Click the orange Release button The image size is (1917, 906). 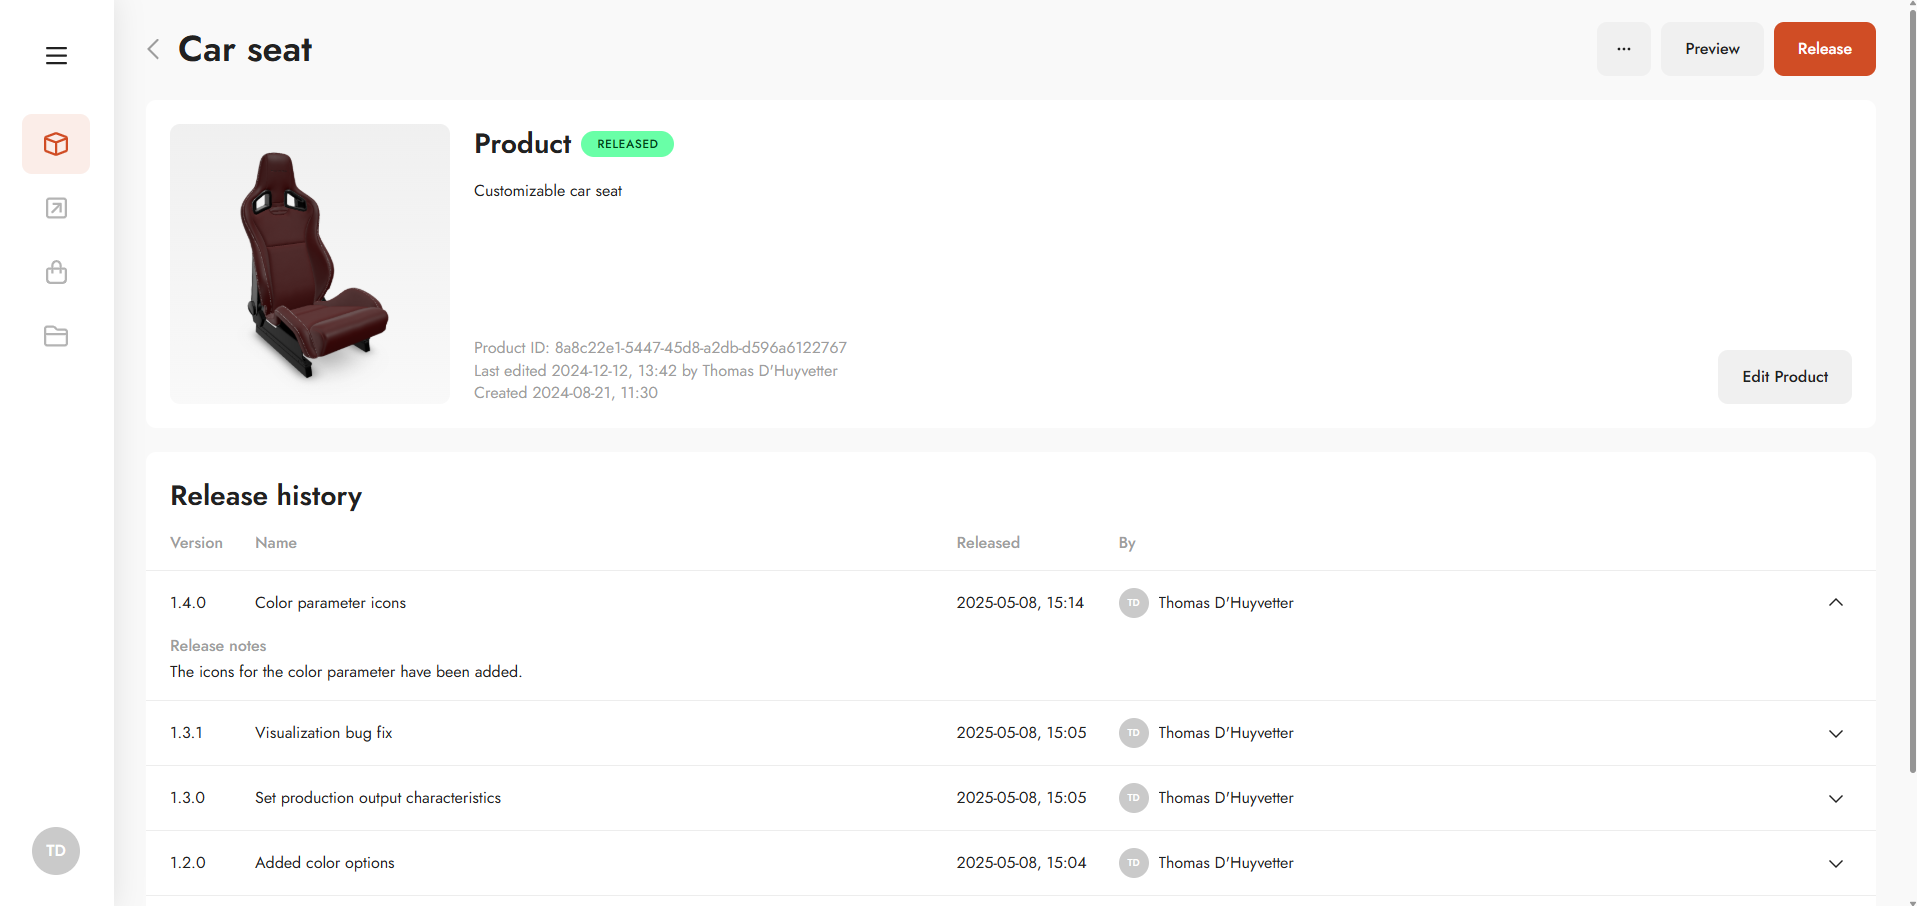tap(1824, 49)
